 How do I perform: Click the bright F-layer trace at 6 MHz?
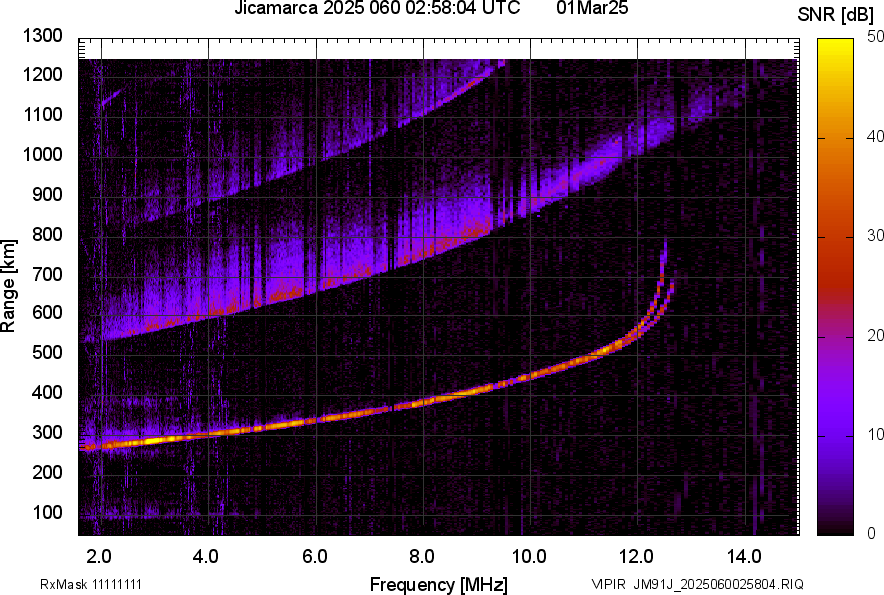pyautogui.click(x=316, y=419)
